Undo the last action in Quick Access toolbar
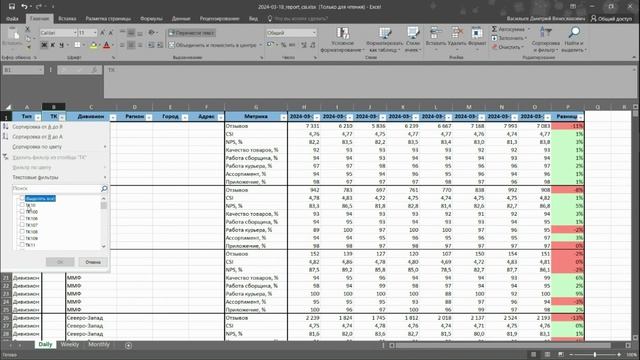The height and width of the screenshot is (360, 640). point(24,7)
